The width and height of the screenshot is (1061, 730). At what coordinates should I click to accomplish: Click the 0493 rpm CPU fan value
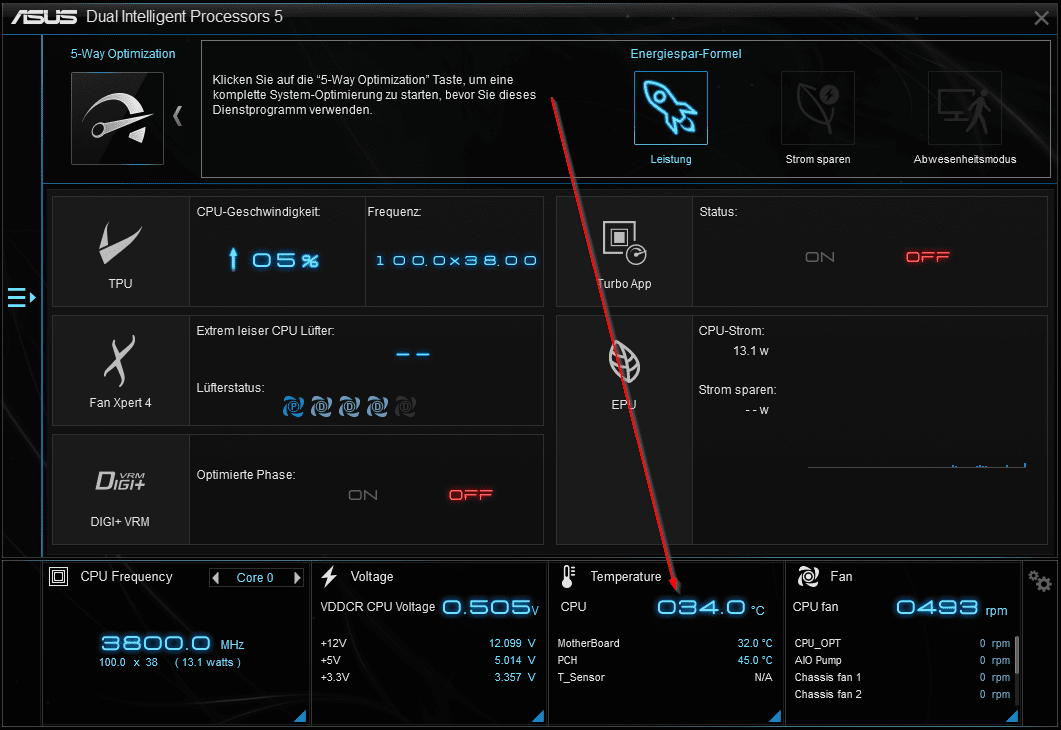pos(951,608)
